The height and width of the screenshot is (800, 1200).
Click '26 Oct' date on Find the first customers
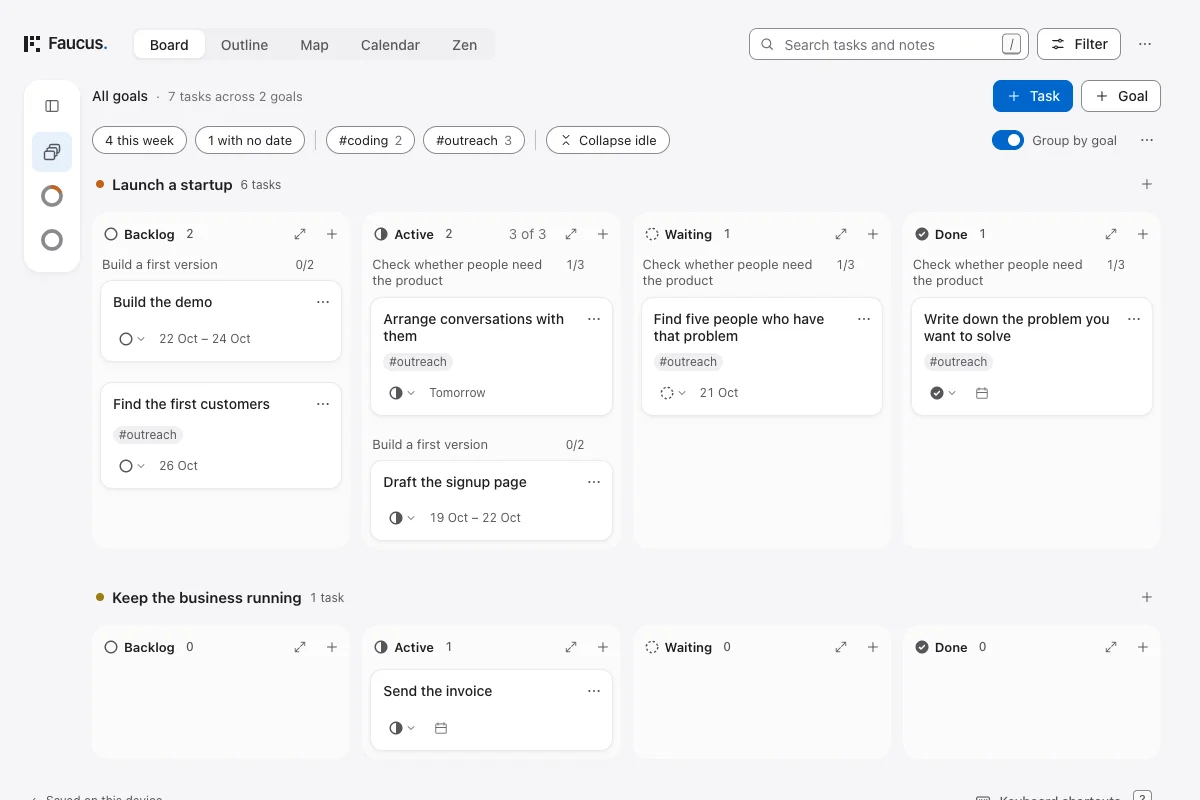pyautogui.click(x=178, y=466)
